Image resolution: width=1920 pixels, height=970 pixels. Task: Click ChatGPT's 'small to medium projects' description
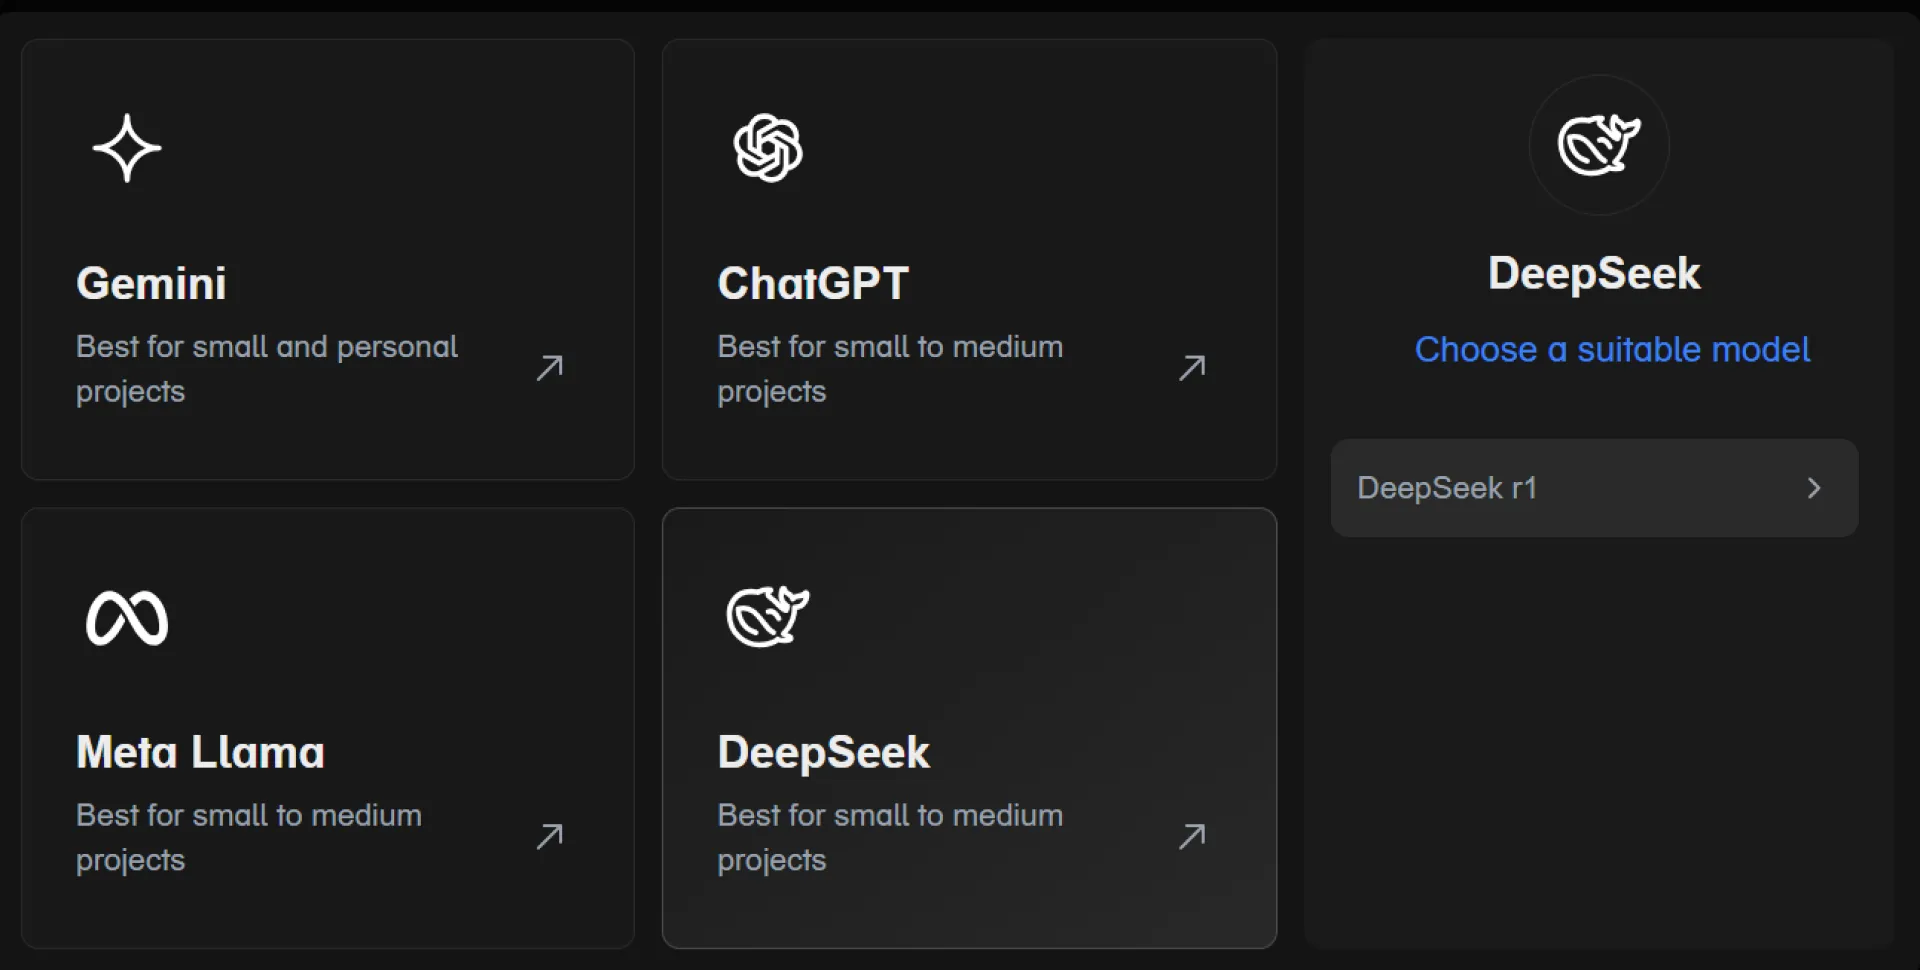pos(889,368)
